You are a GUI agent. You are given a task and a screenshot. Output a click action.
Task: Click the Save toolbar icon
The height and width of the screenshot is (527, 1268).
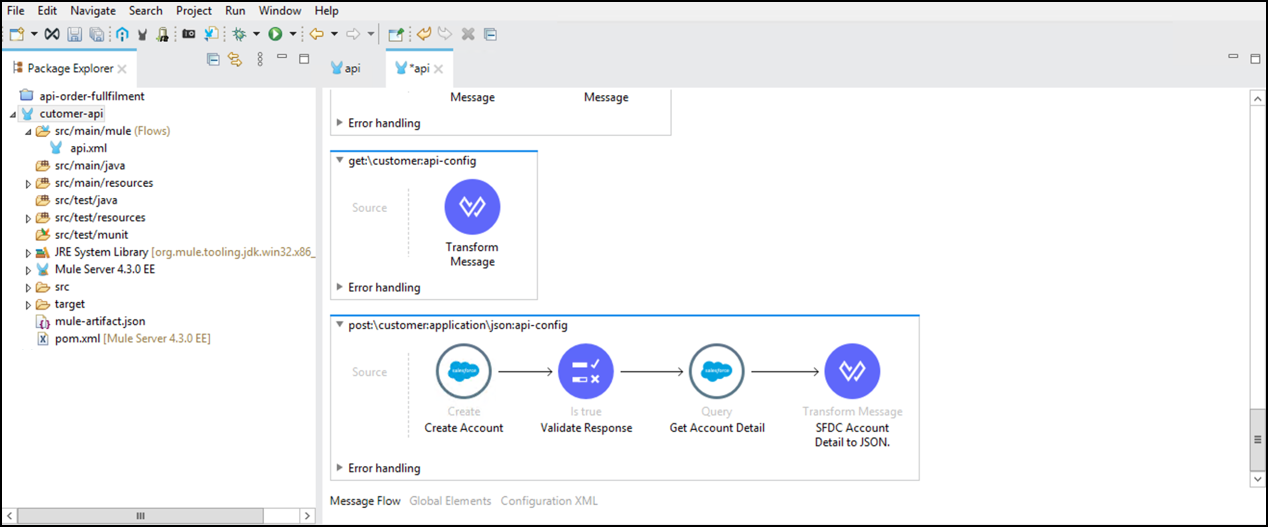pos(75,34)
